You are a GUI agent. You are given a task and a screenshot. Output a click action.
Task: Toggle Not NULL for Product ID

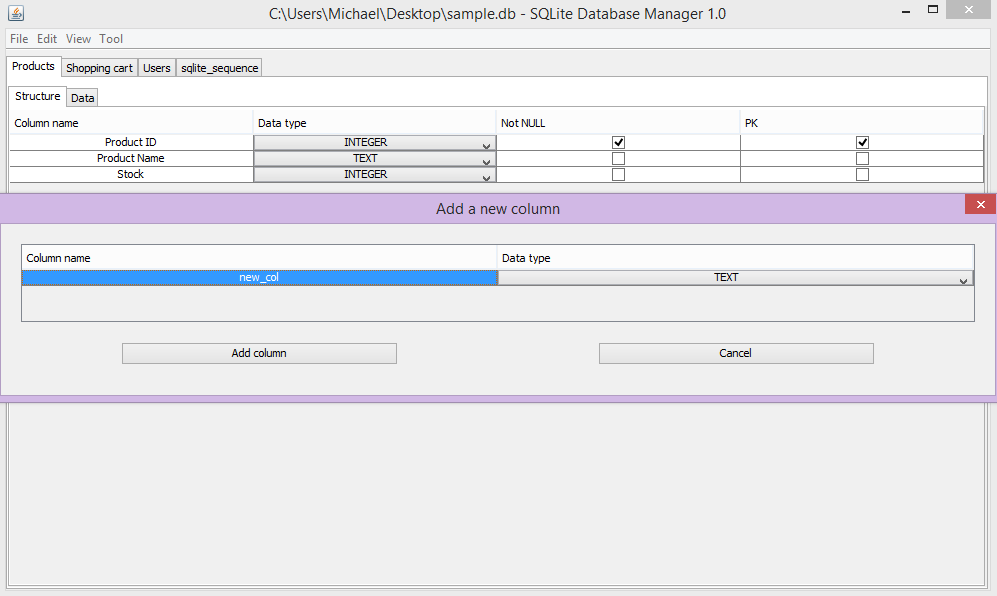pyautogui.click(x=618, y=142)
